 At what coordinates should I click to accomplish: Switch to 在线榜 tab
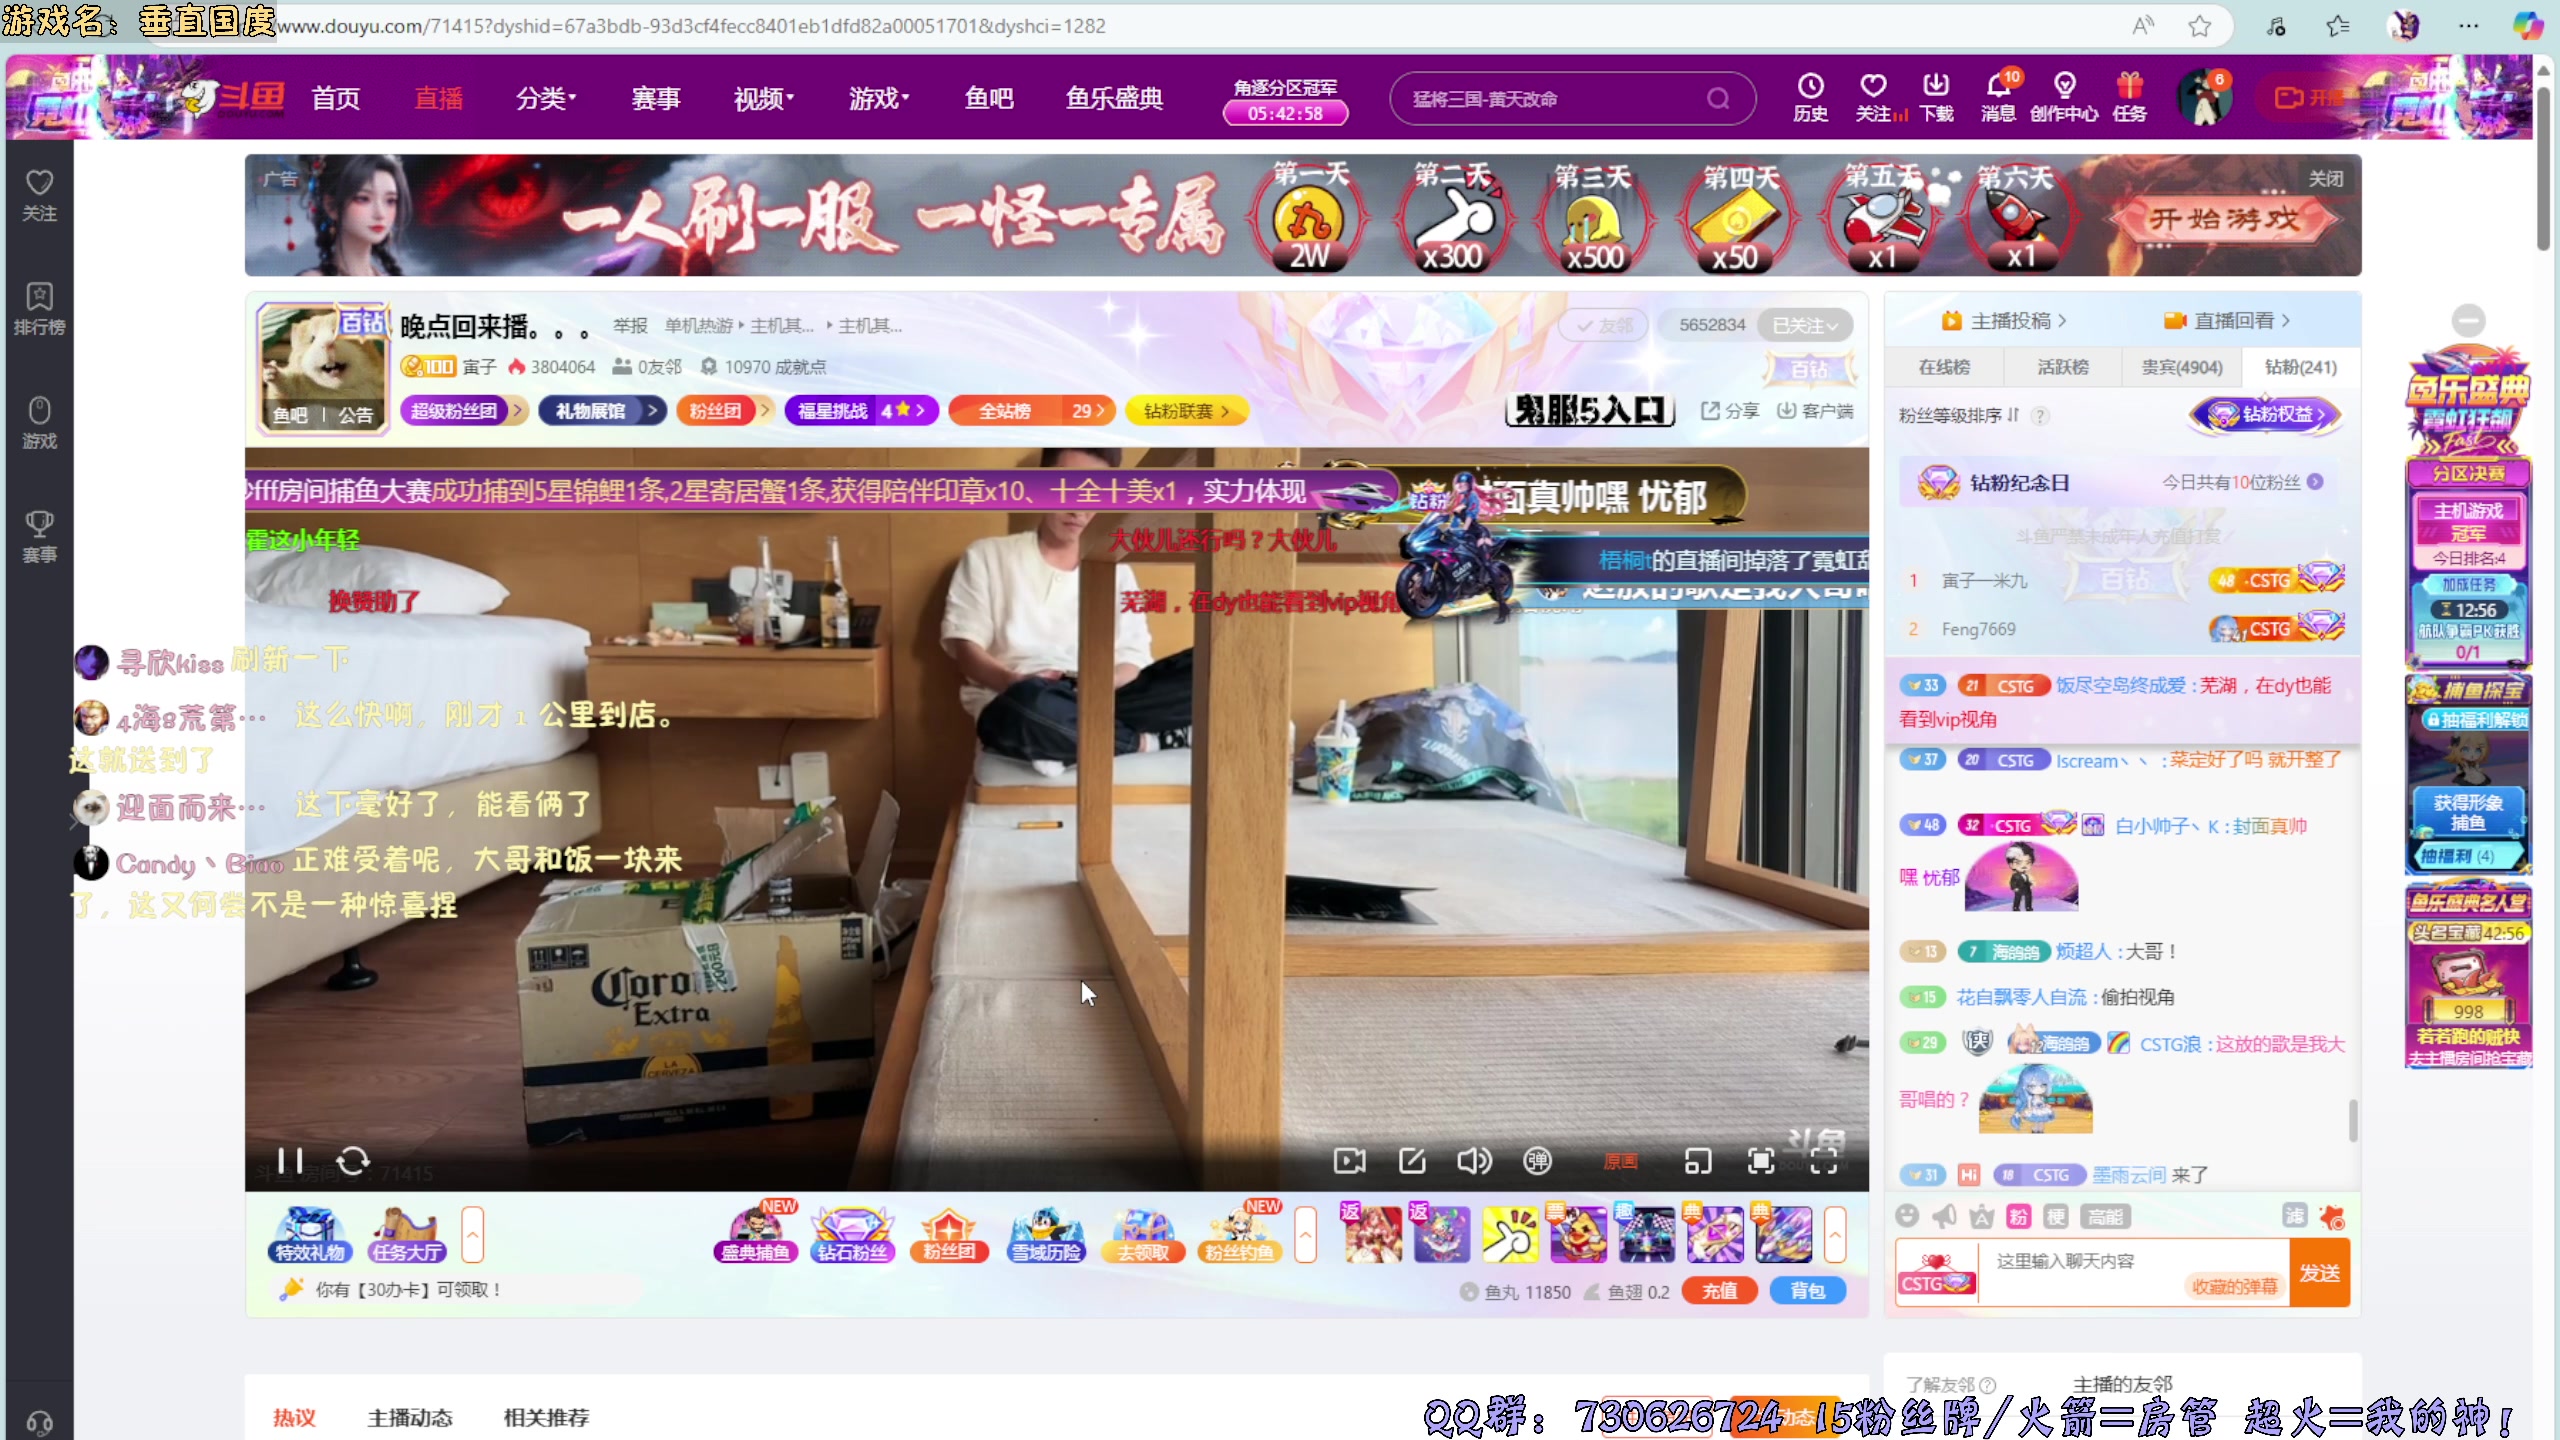(x=1944, y=367)
